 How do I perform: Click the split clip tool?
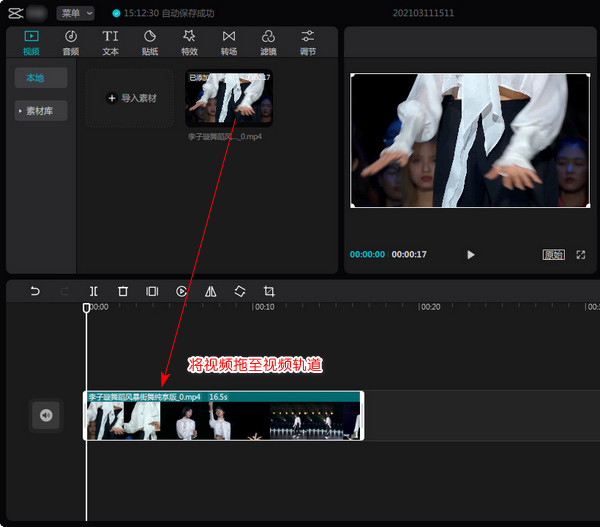(x=94, y=291)
